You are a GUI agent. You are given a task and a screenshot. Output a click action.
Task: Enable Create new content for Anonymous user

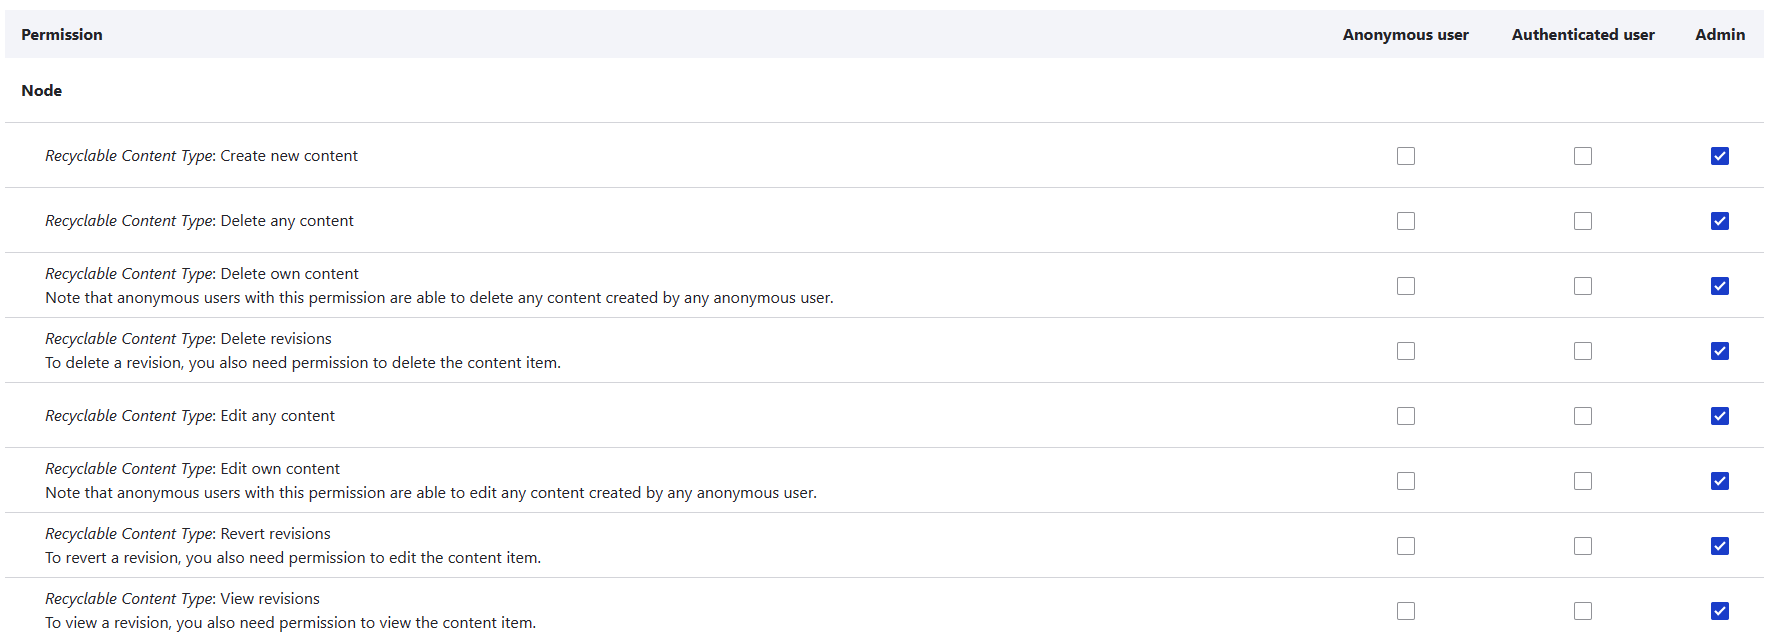coord(1406,156)
